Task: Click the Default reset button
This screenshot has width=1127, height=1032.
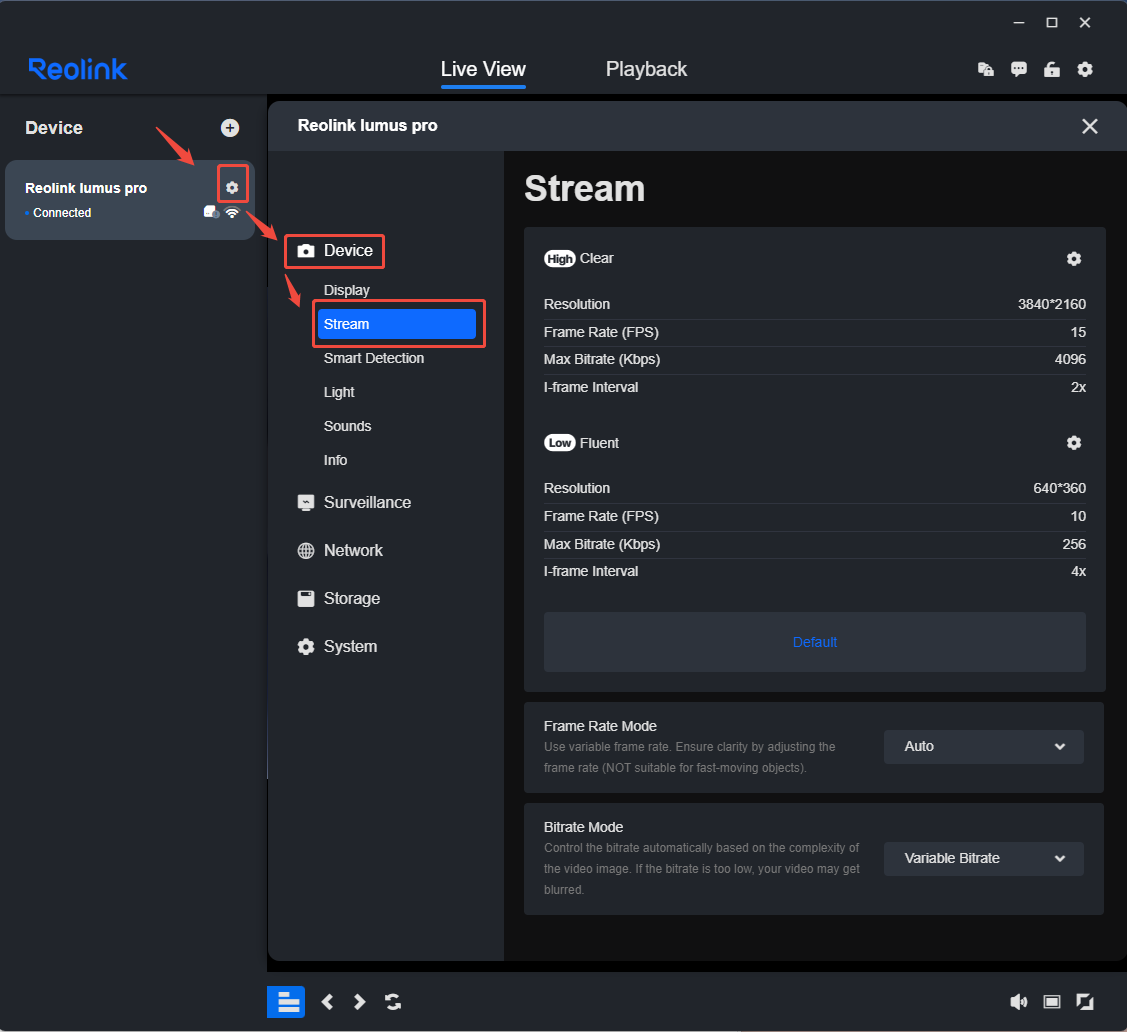Action: (x=814, y=642)
